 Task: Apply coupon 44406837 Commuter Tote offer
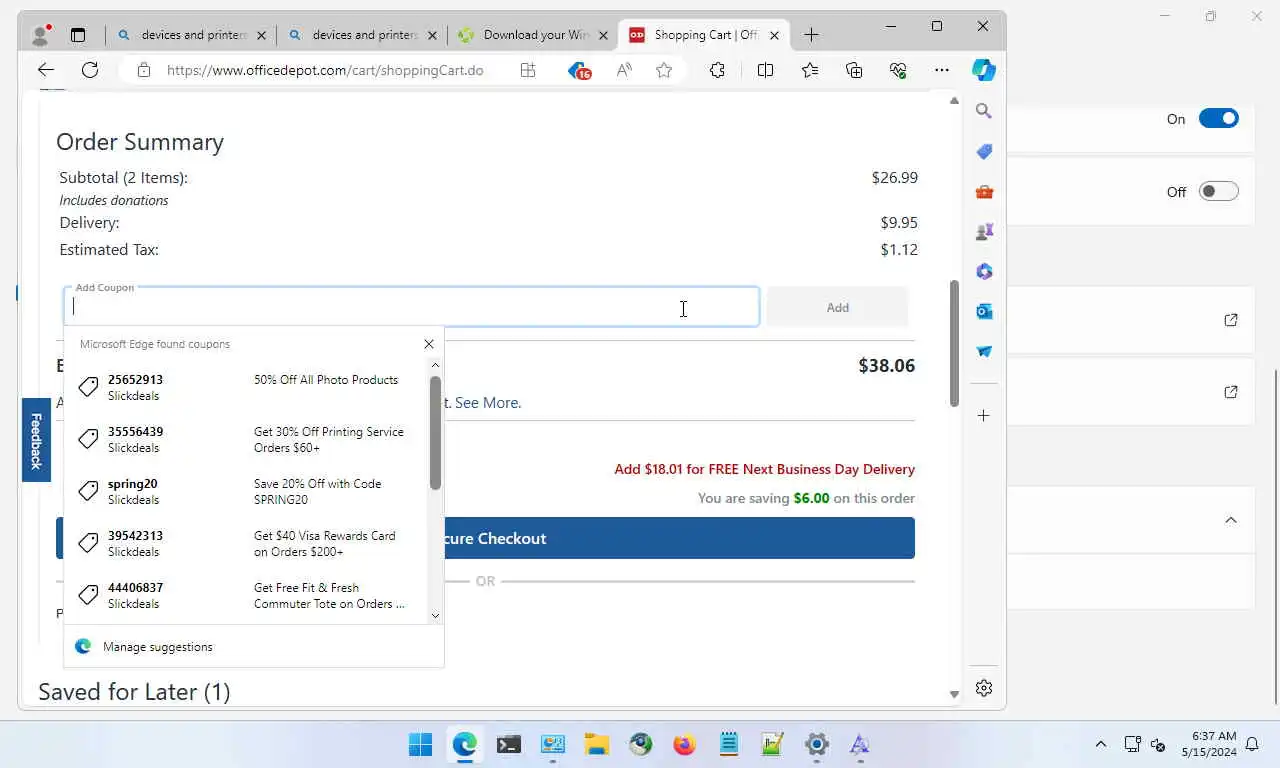click(x=247, y=595)
